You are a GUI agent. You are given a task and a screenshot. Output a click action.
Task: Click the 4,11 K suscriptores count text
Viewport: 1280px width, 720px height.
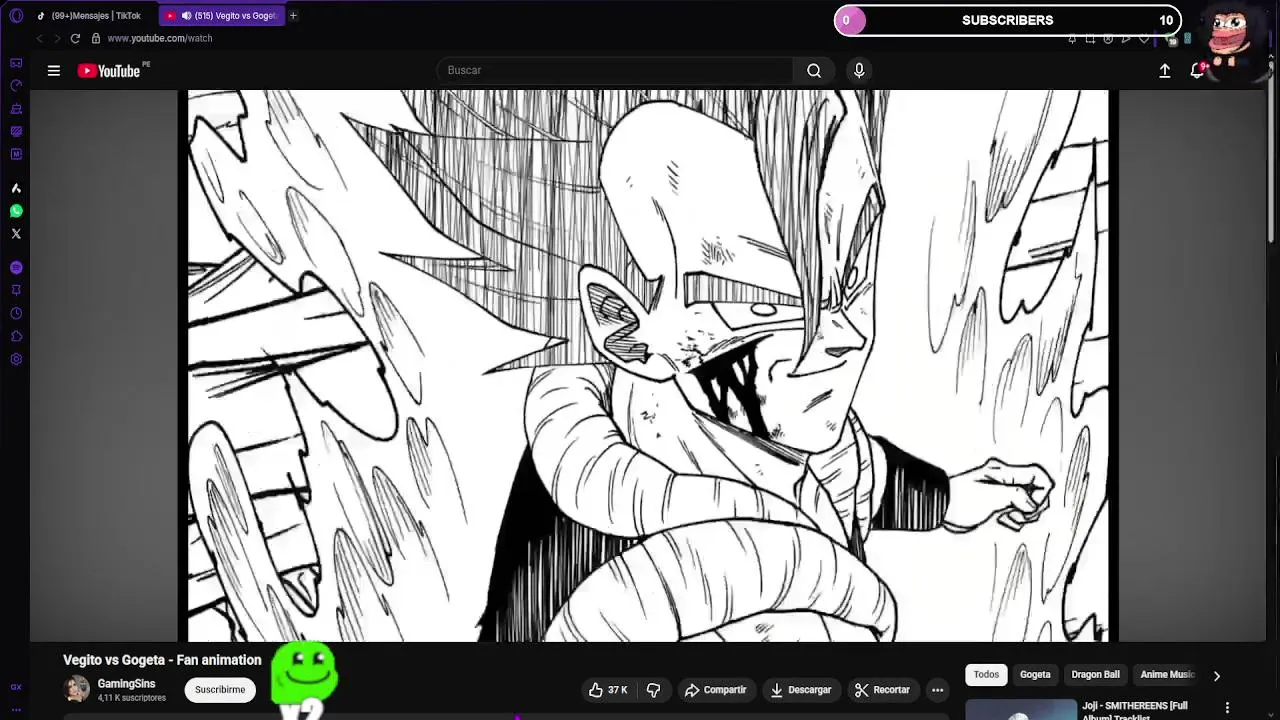click(x=132, y=698)
